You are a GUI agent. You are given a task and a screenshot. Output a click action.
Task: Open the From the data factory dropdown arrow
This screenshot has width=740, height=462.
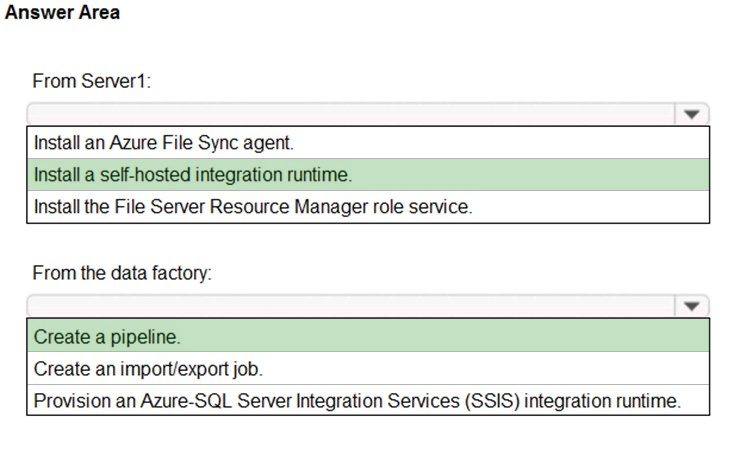691,306
